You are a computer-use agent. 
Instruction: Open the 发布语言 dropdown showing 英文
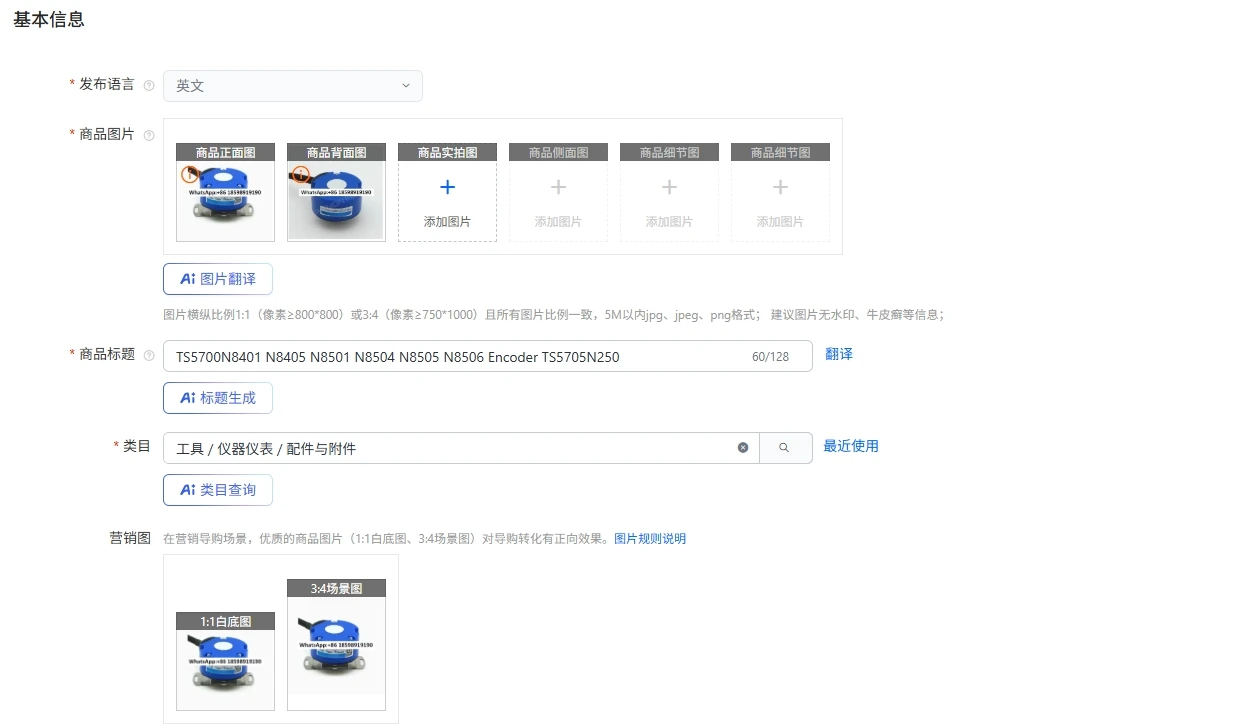[x=292, y=86]
